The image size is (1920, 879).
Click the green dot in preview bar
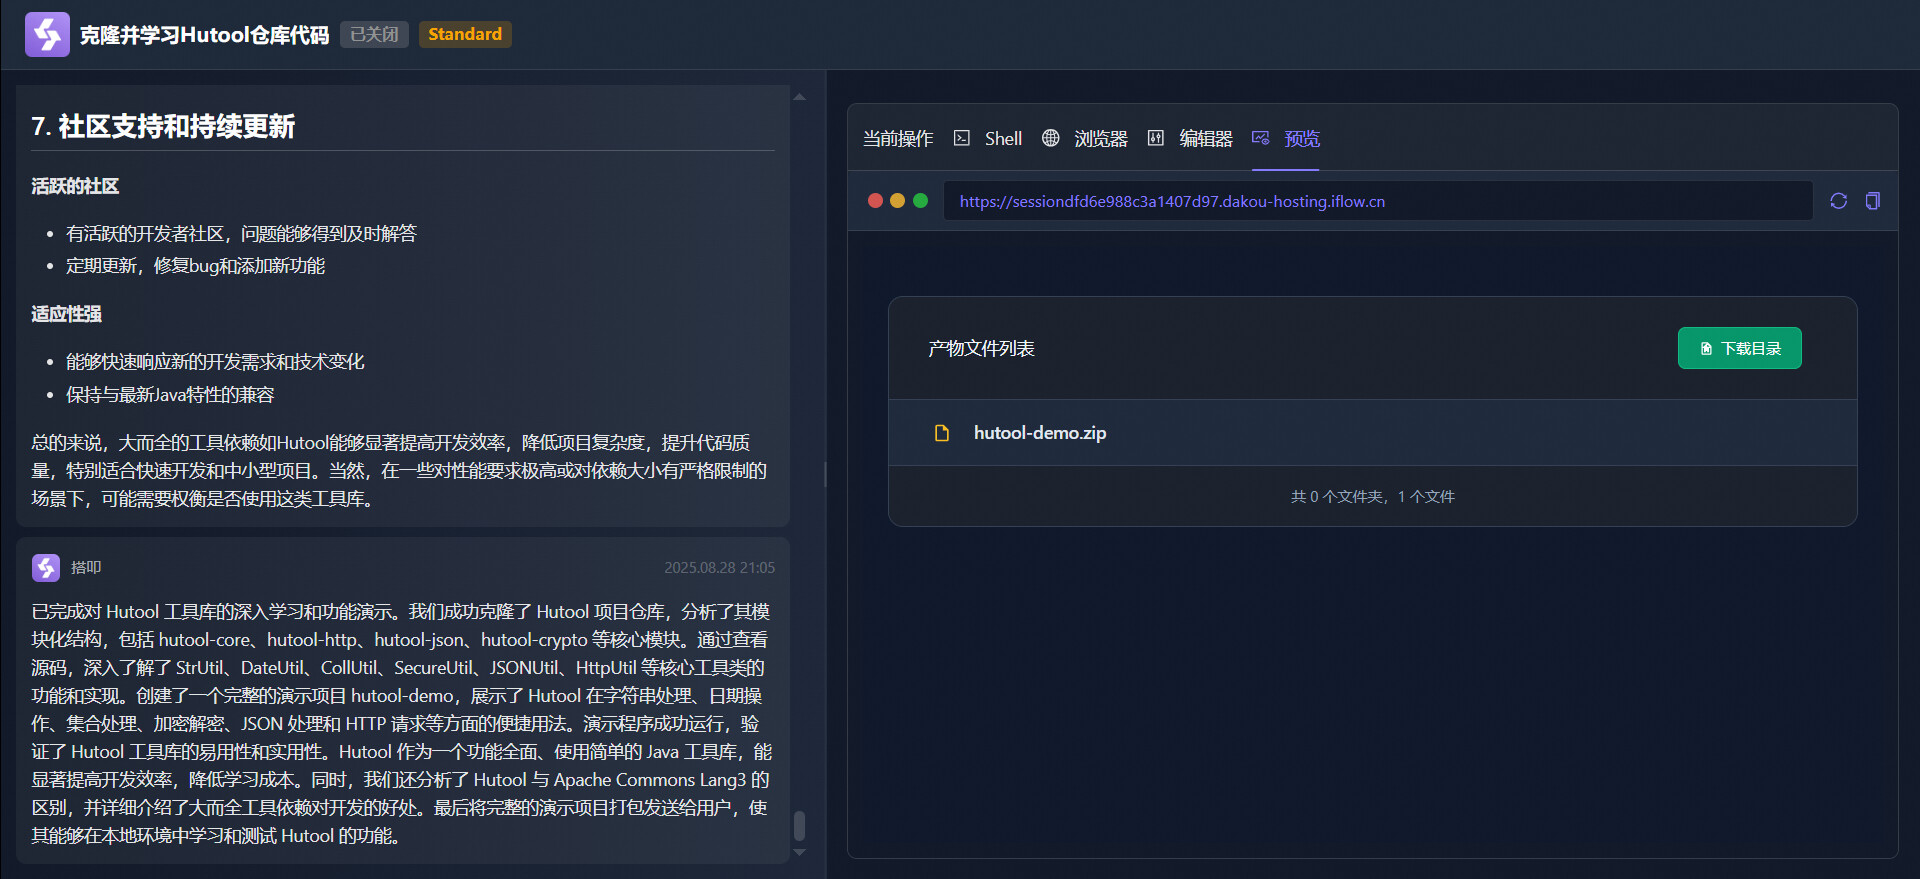(920, 201)
